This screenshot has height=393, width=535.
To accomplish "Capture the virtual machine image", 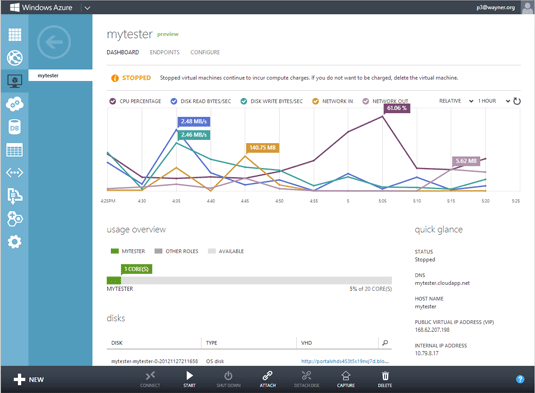I will pos(346,379).
